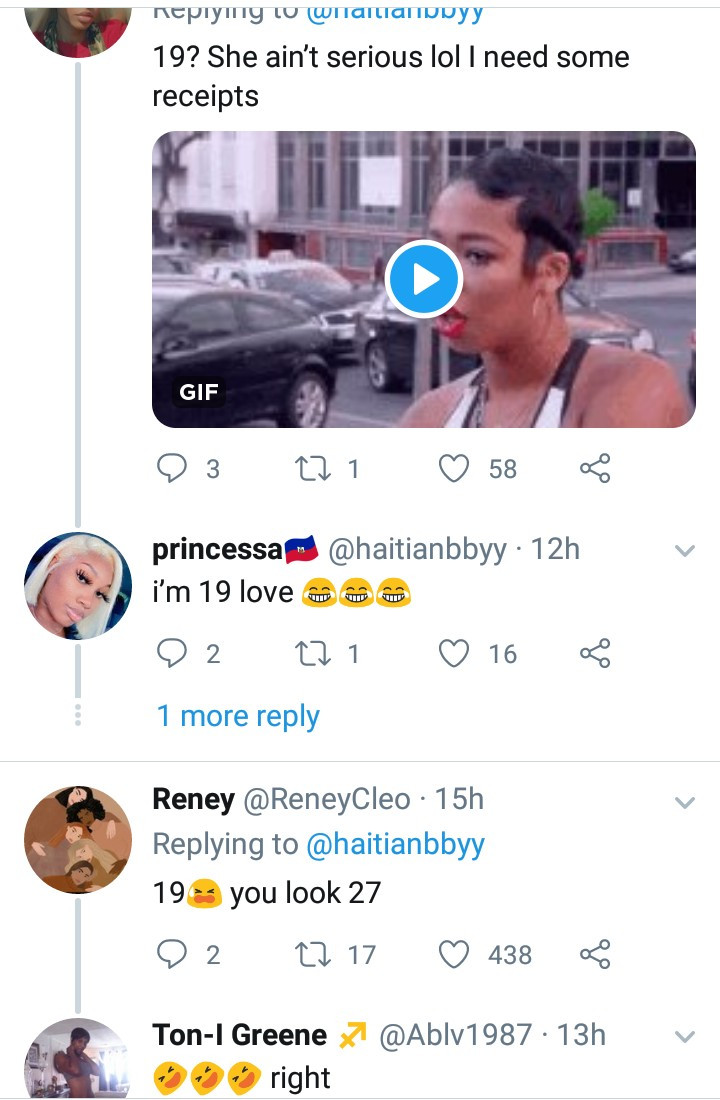Like the GIF tweet with 58 likes
Screen dimensions: 720x1100
tap(455, 468)
